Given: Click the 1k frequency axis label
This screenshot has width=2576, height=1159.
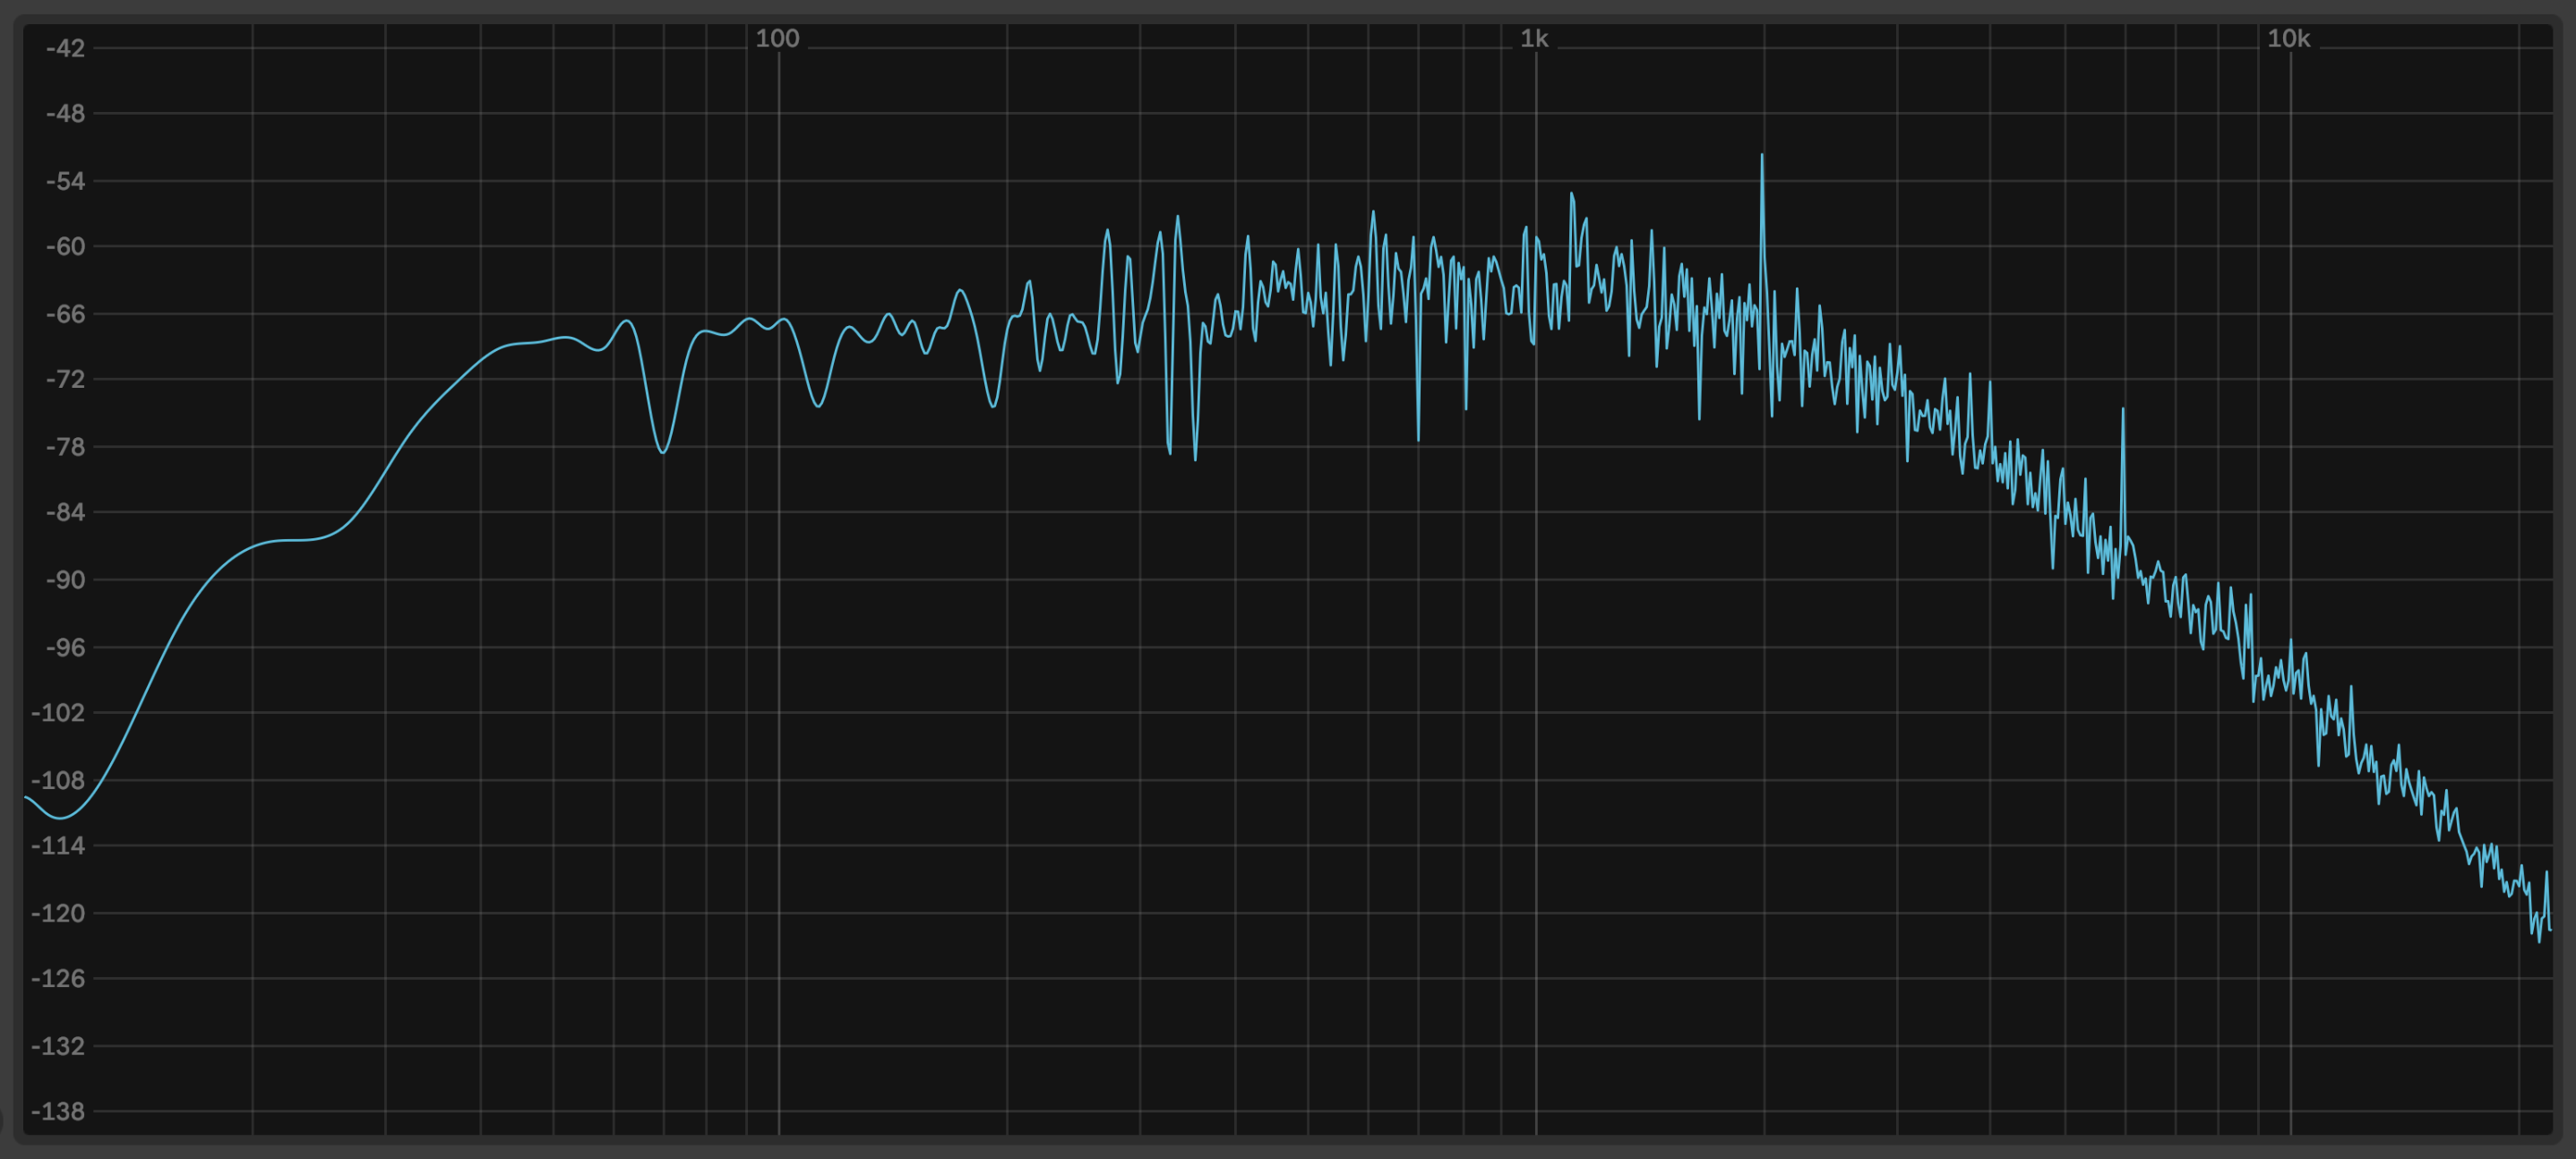Looking at the screenshot, I should click(x=1534, y=39).
